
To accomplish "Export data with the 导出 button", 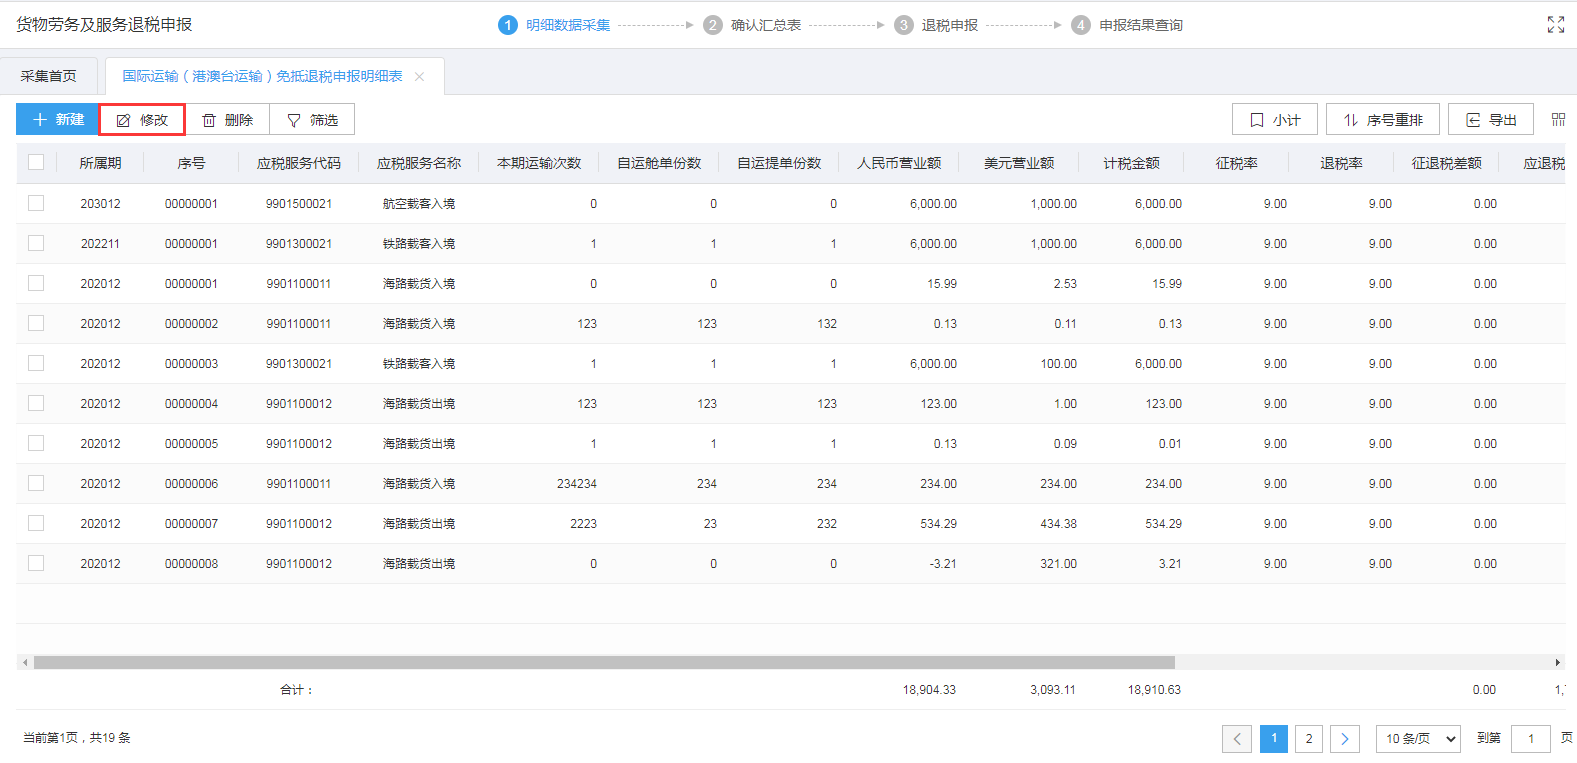I will [1490, 120].
